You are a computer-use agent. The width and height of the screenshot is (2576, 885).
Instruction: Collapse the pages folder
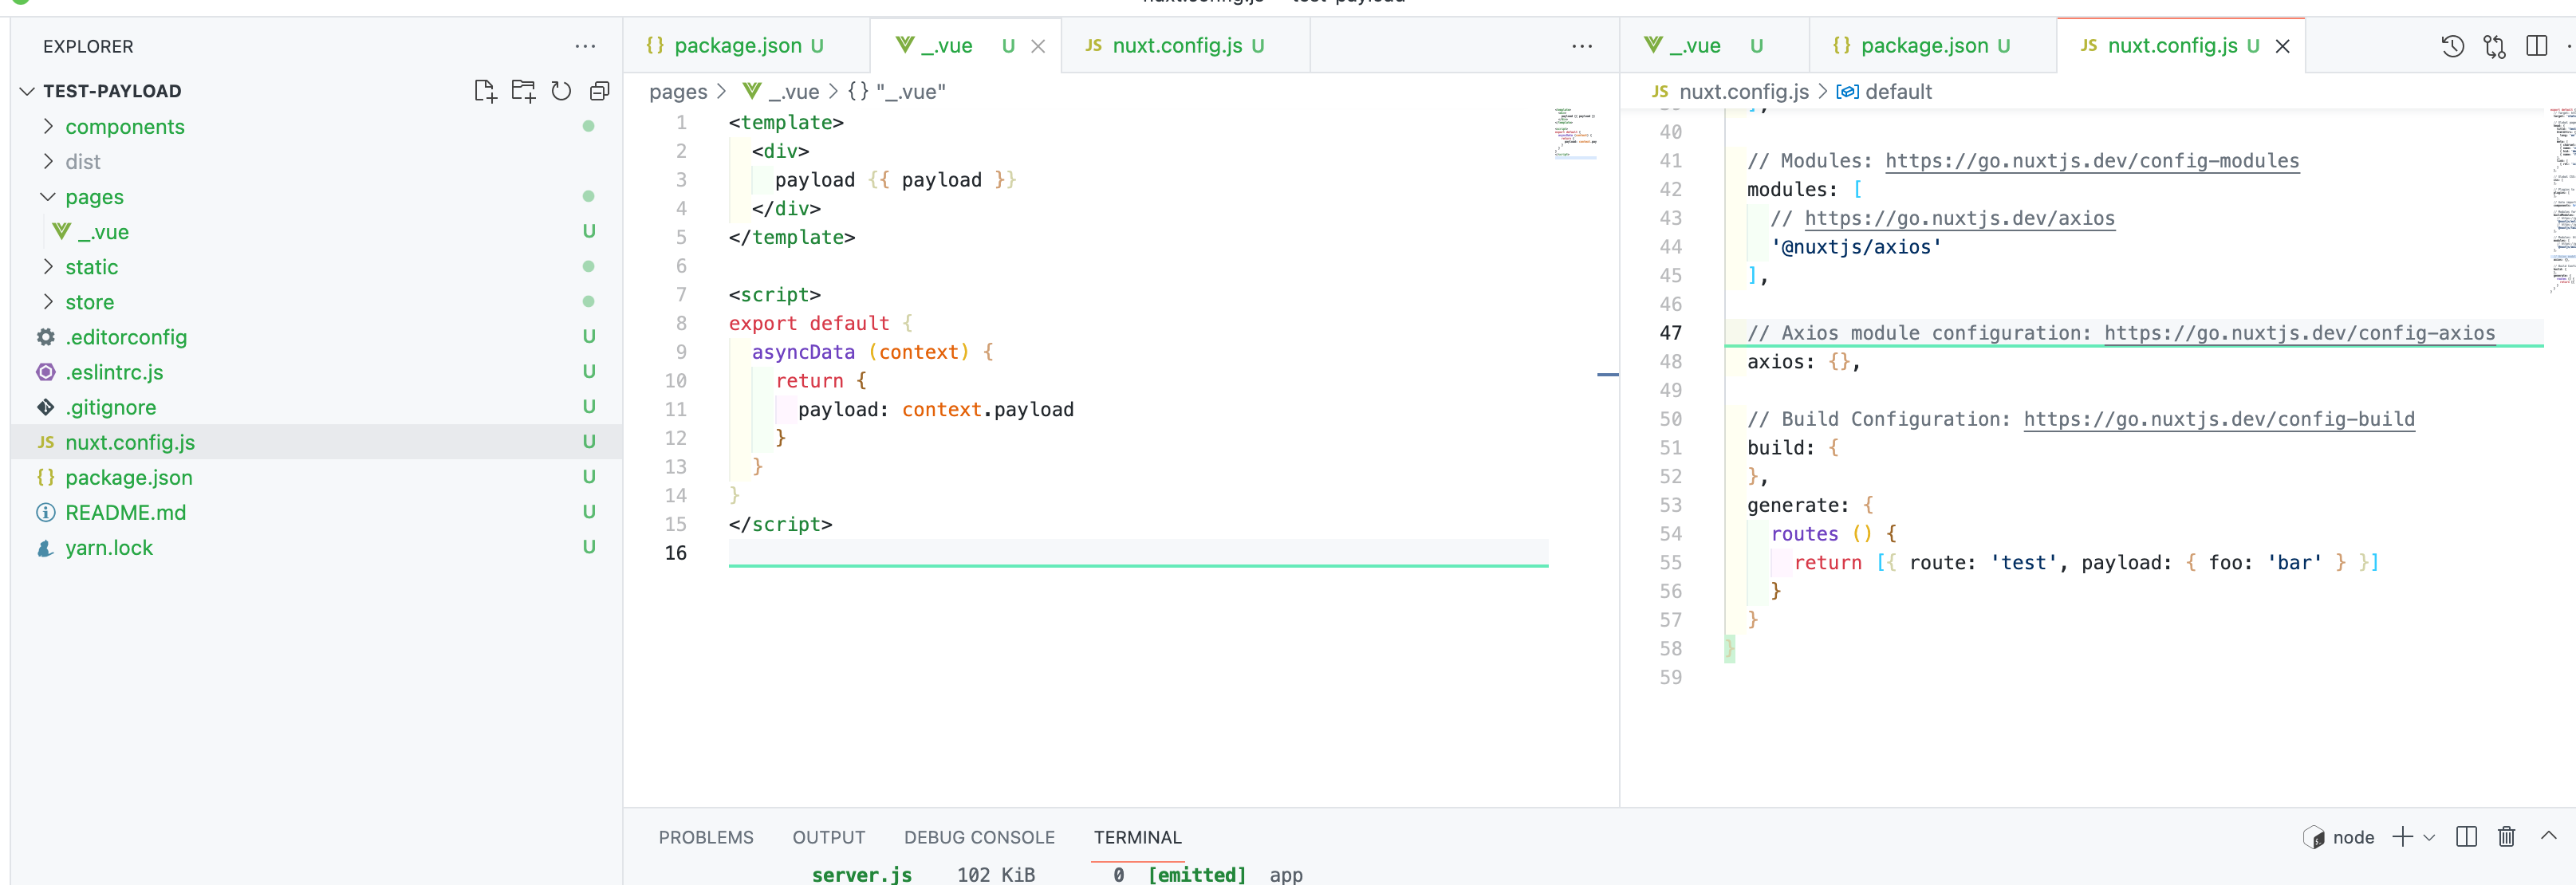coord(94,197)
